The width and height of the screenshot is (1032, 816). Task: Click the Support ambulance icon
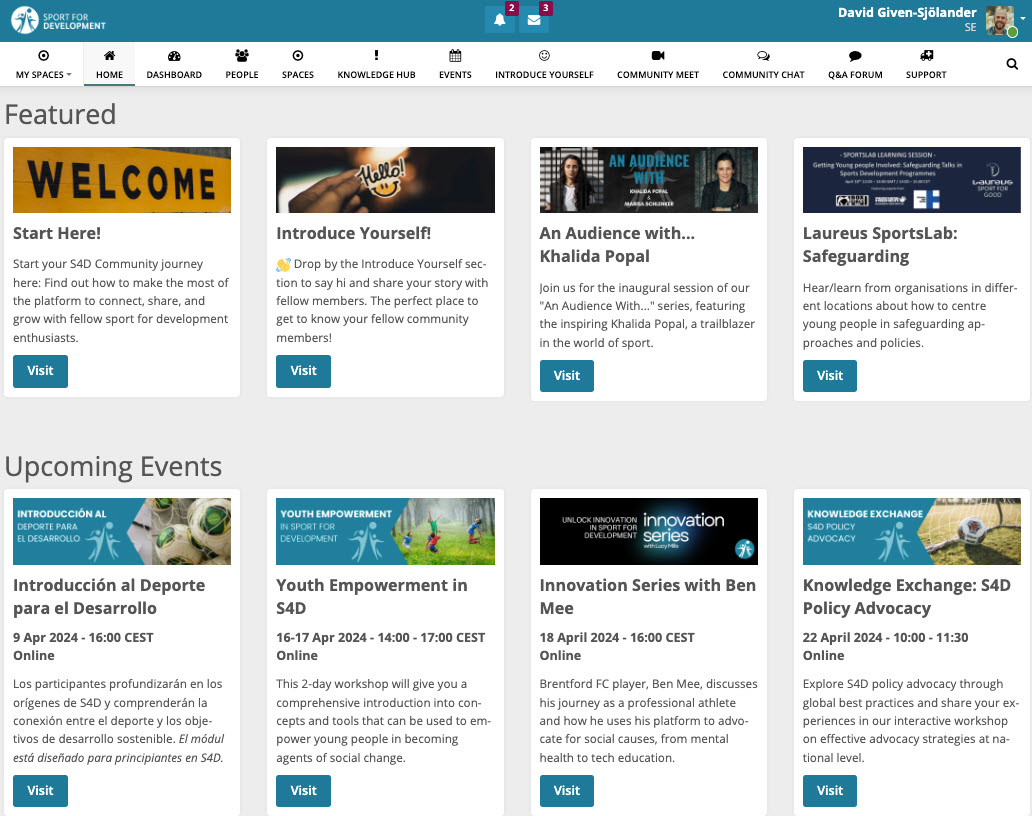926,55
